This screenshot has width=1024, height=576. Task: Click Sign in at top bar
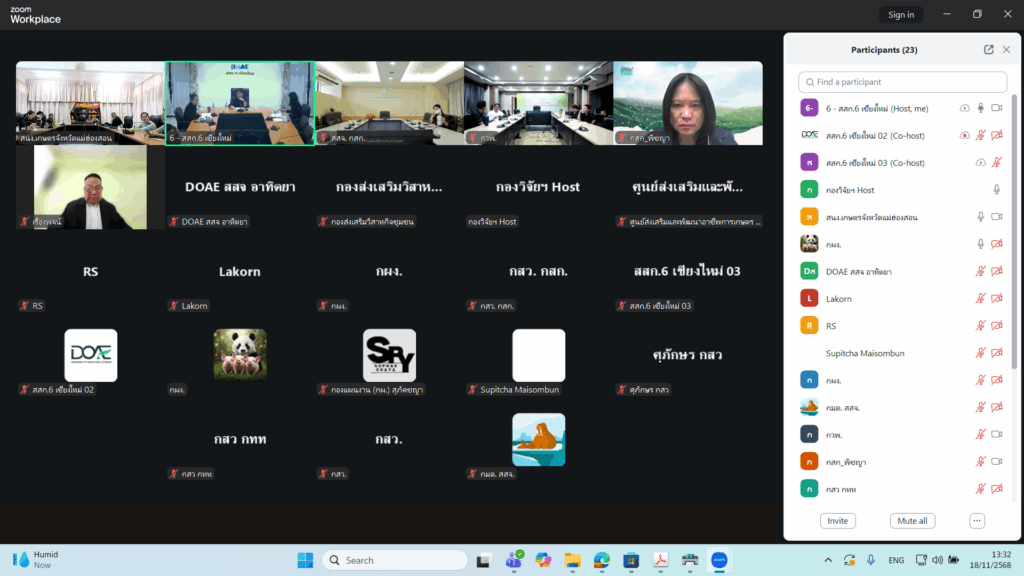pyautogui.click(x=900, y=14)
